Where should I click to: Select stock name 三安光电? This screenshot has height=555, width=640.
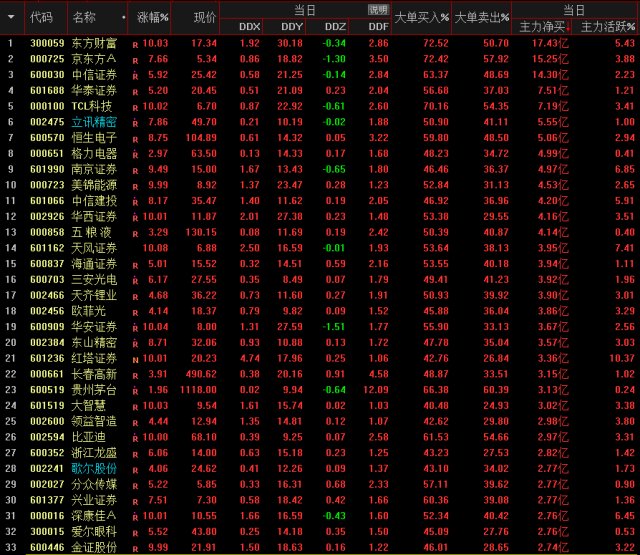point(94,280)
